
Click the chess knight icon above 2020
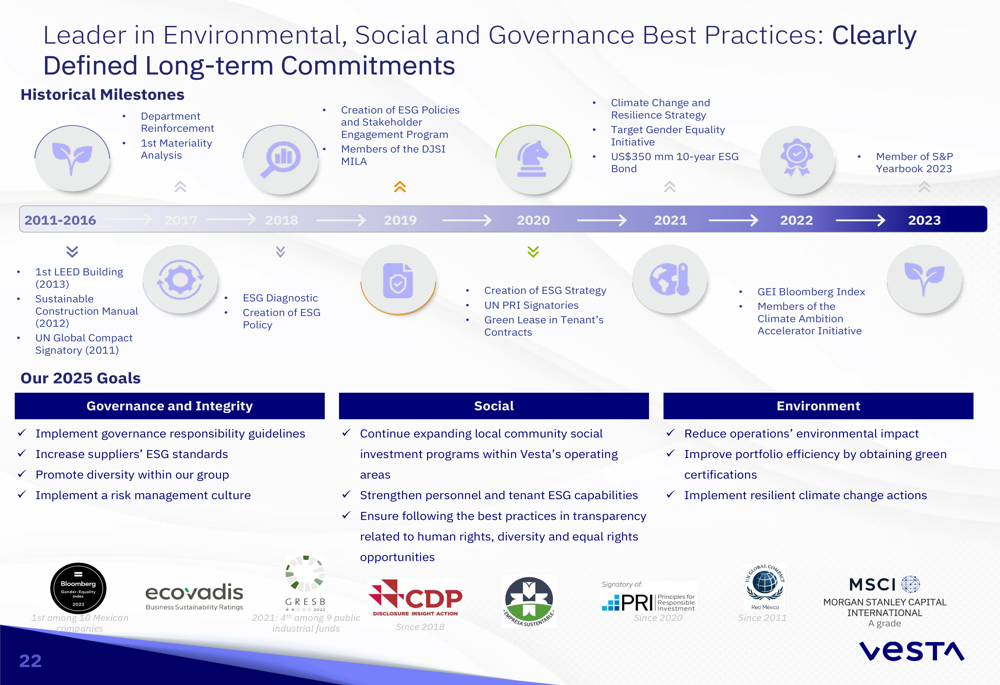click(x=533, y=159)
